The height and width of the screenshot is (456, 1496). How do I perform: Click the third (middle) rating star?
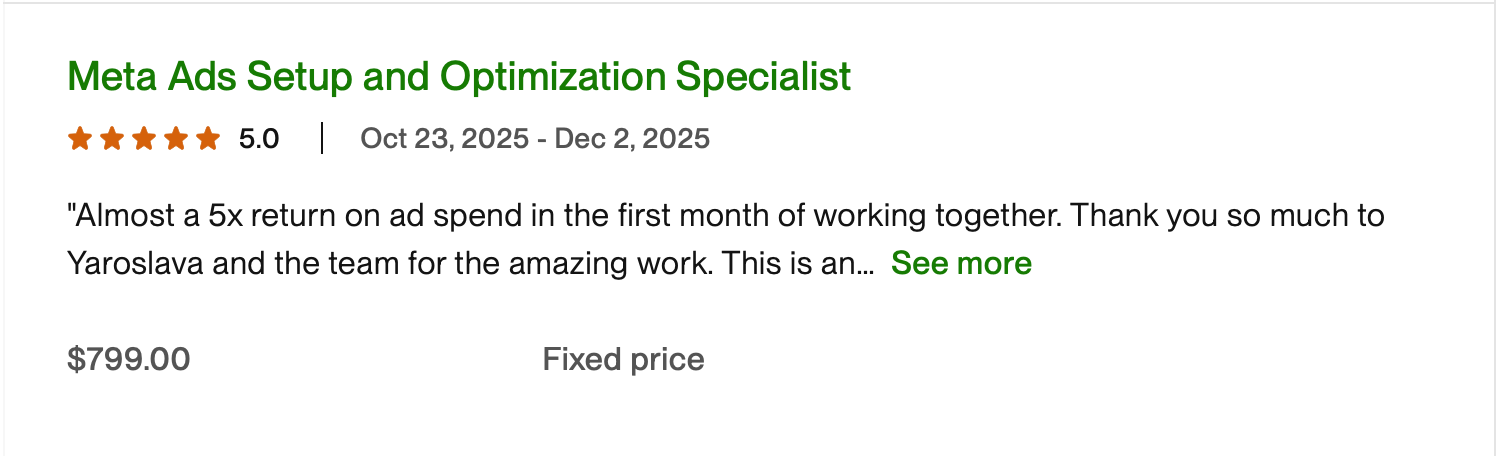[x=144, y=138]
